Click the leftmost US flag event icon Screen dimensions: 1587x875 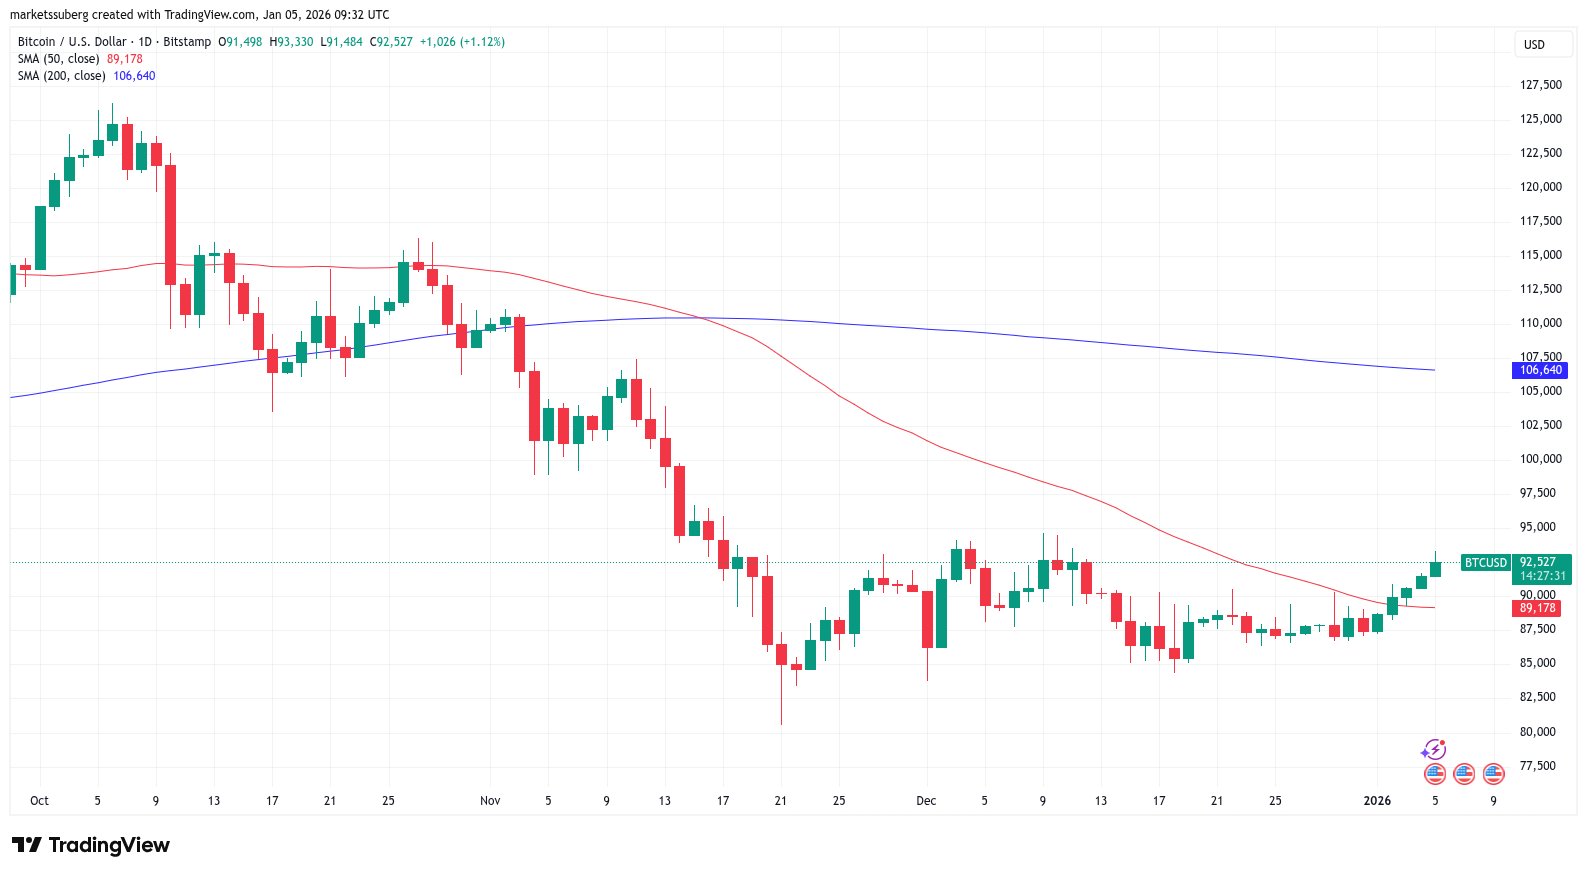click(x=1434, y=773)
